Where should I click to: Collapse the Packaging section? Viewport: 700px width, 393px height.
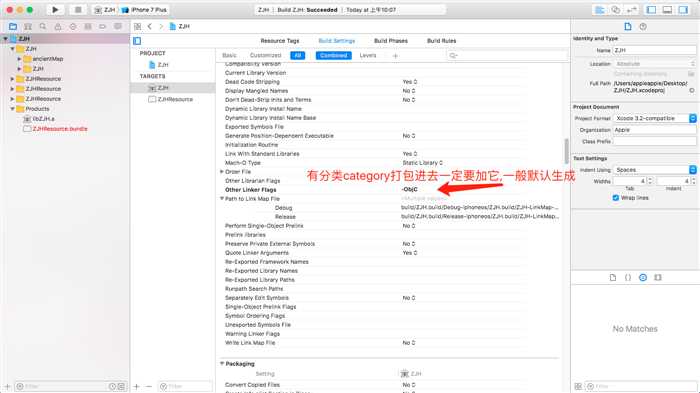(x=221, y=364)
